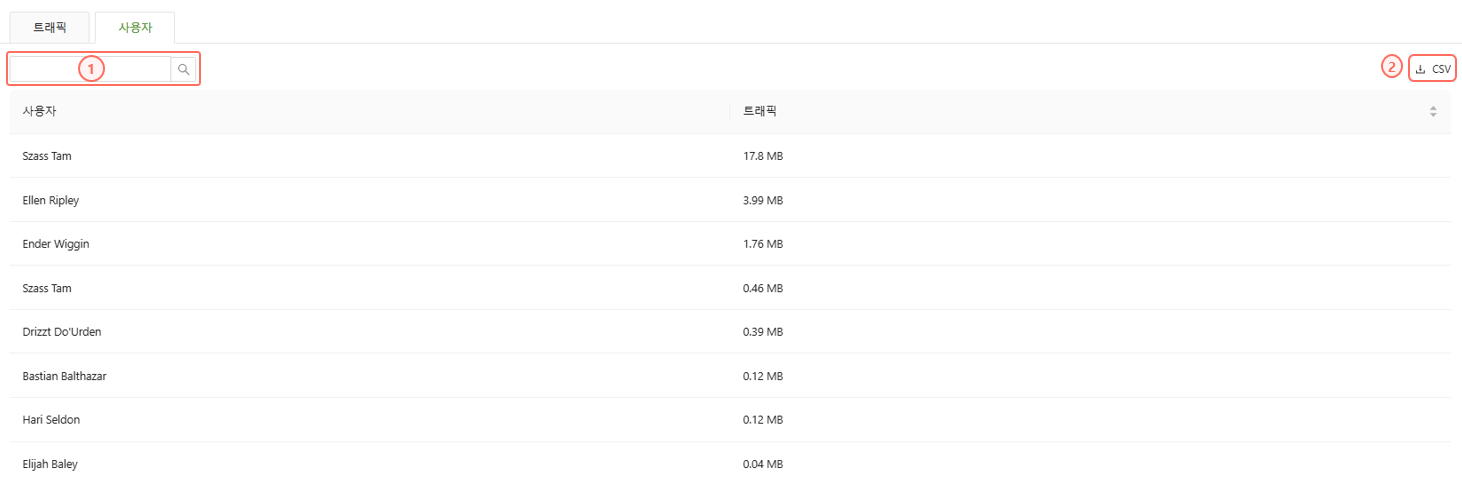Focus the user search input field
The width and height of the screenshot is (1462, 480).
pos(90,69)
